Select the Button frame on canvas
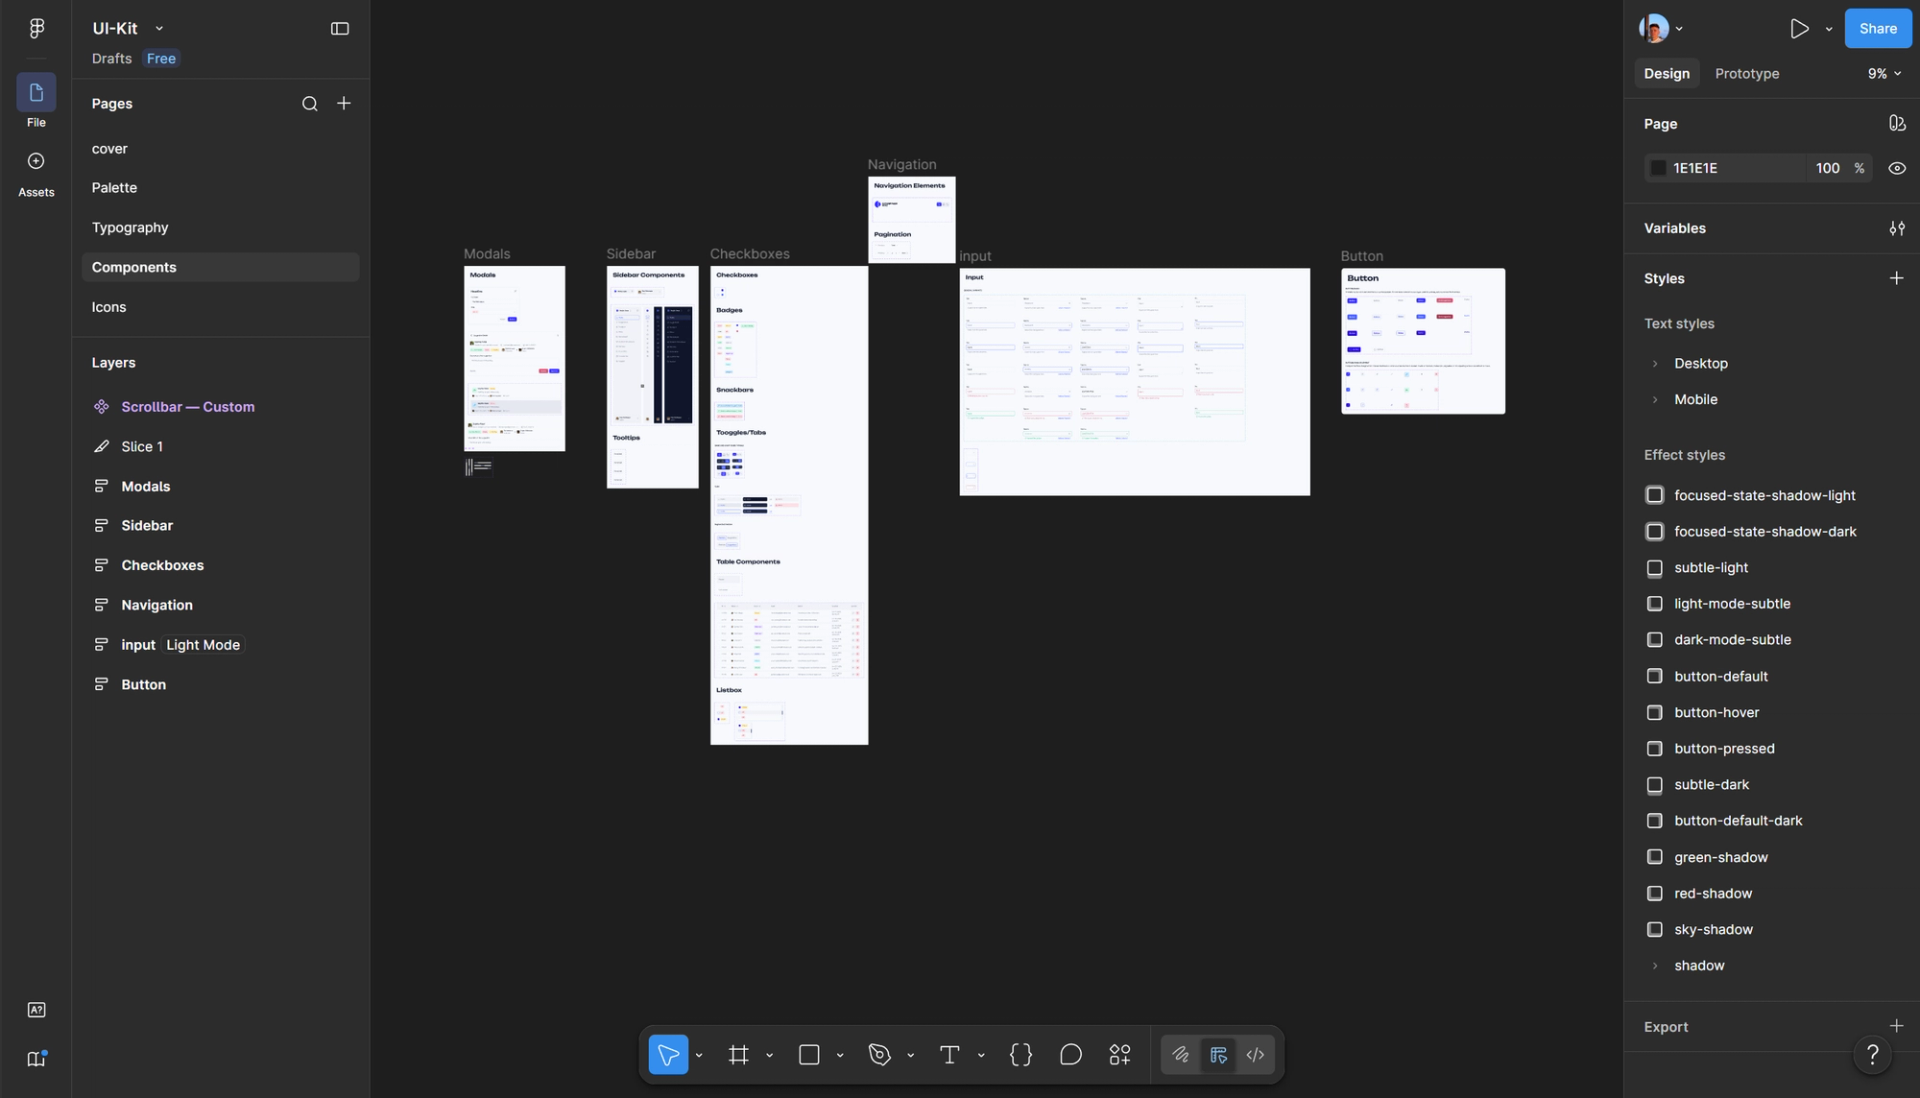 [1423, 341]
